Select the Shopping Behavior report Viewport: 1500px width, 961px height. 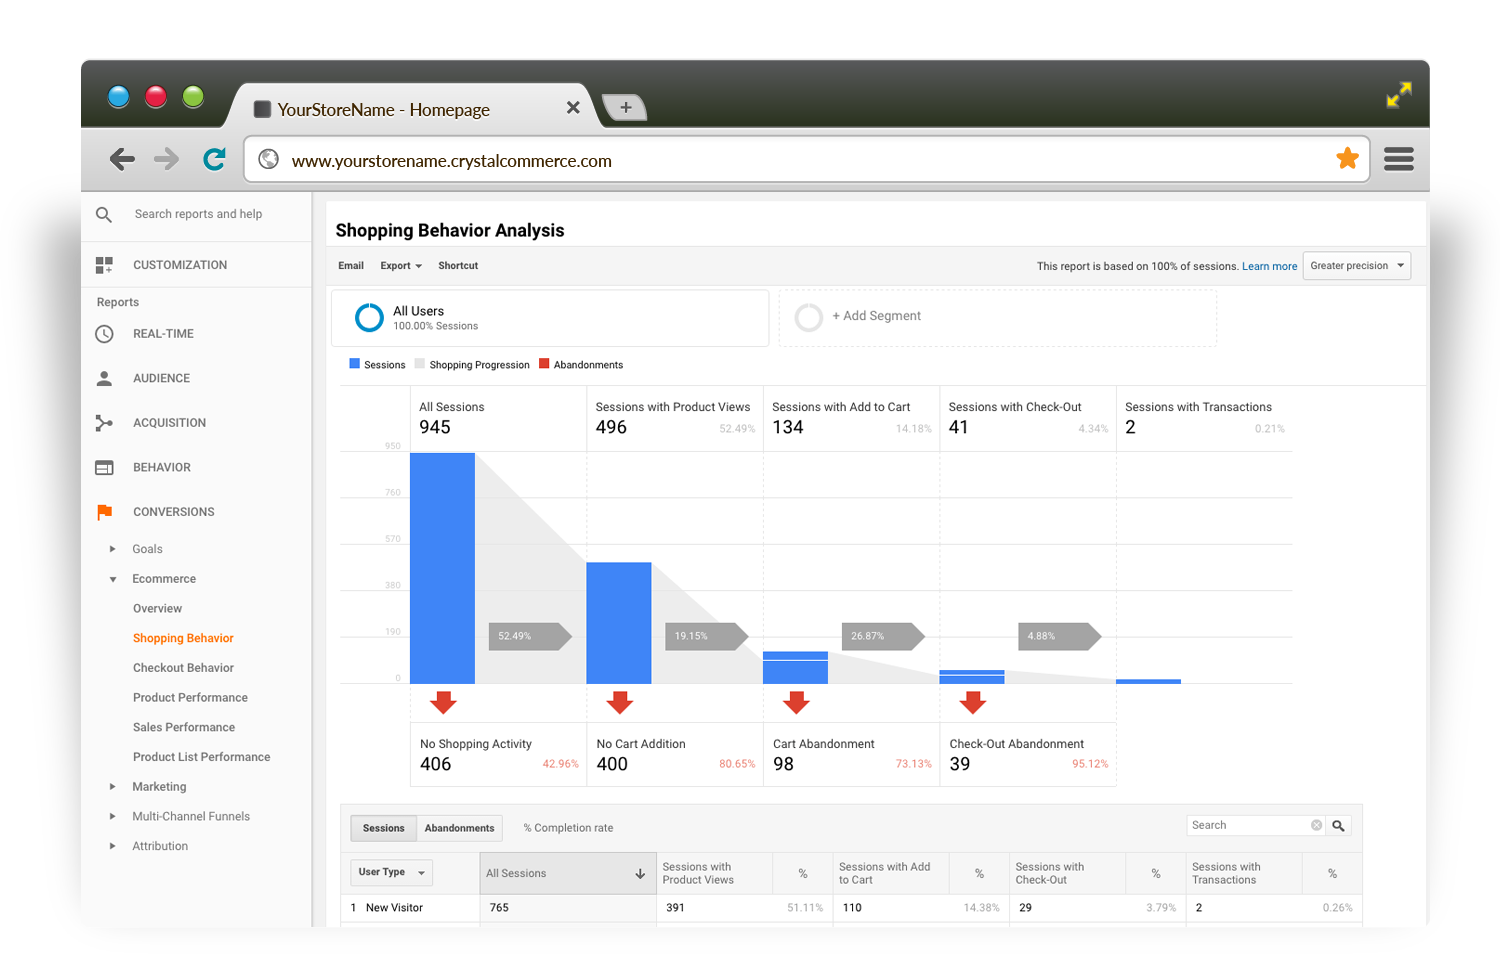(183, 638)
